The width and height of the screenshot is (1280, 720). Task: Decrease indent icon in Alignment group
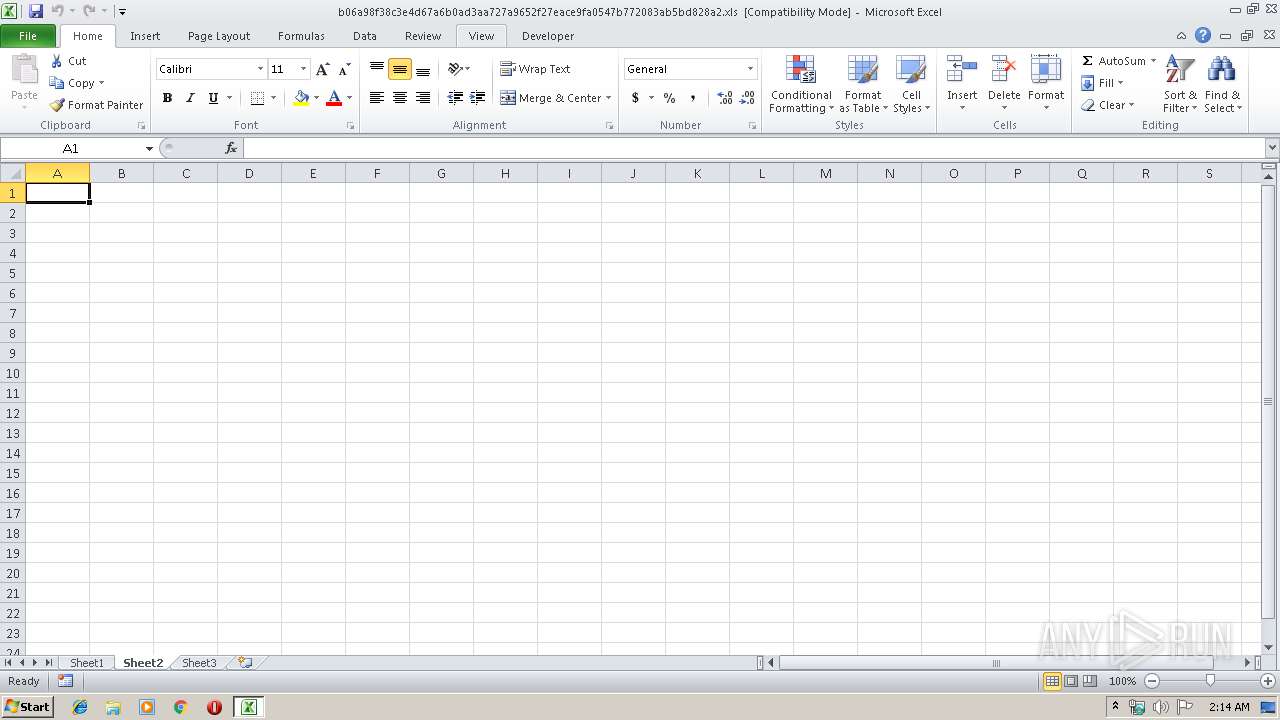(455, 98)
